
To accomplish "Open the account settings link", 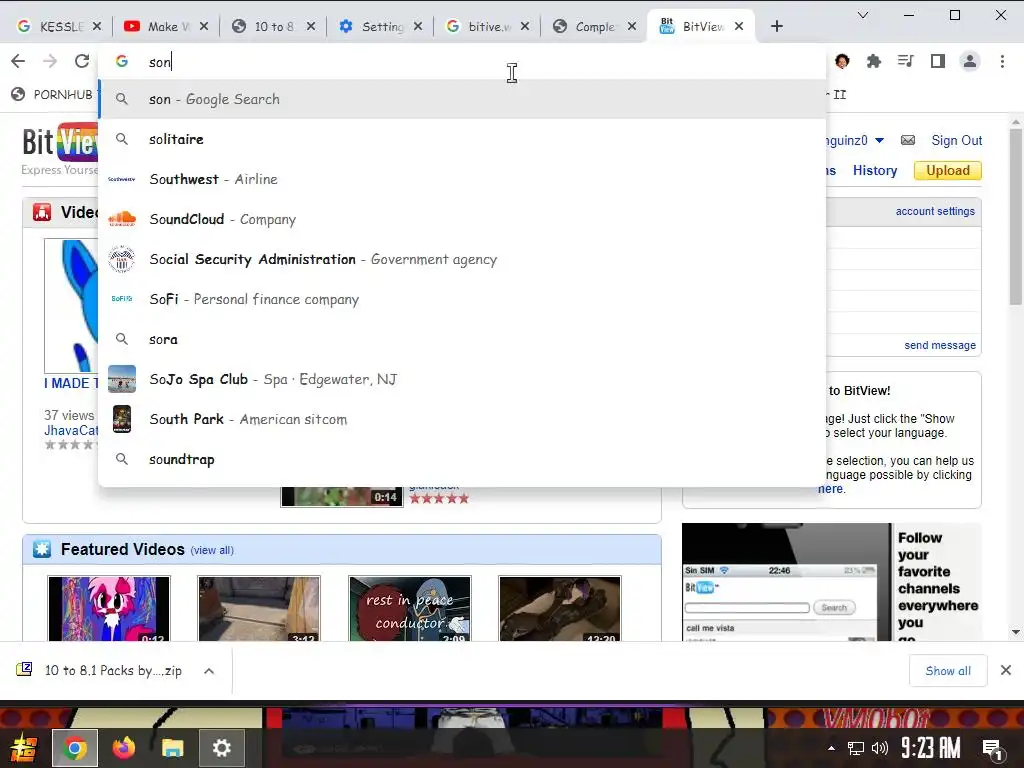I will point(935,211).
